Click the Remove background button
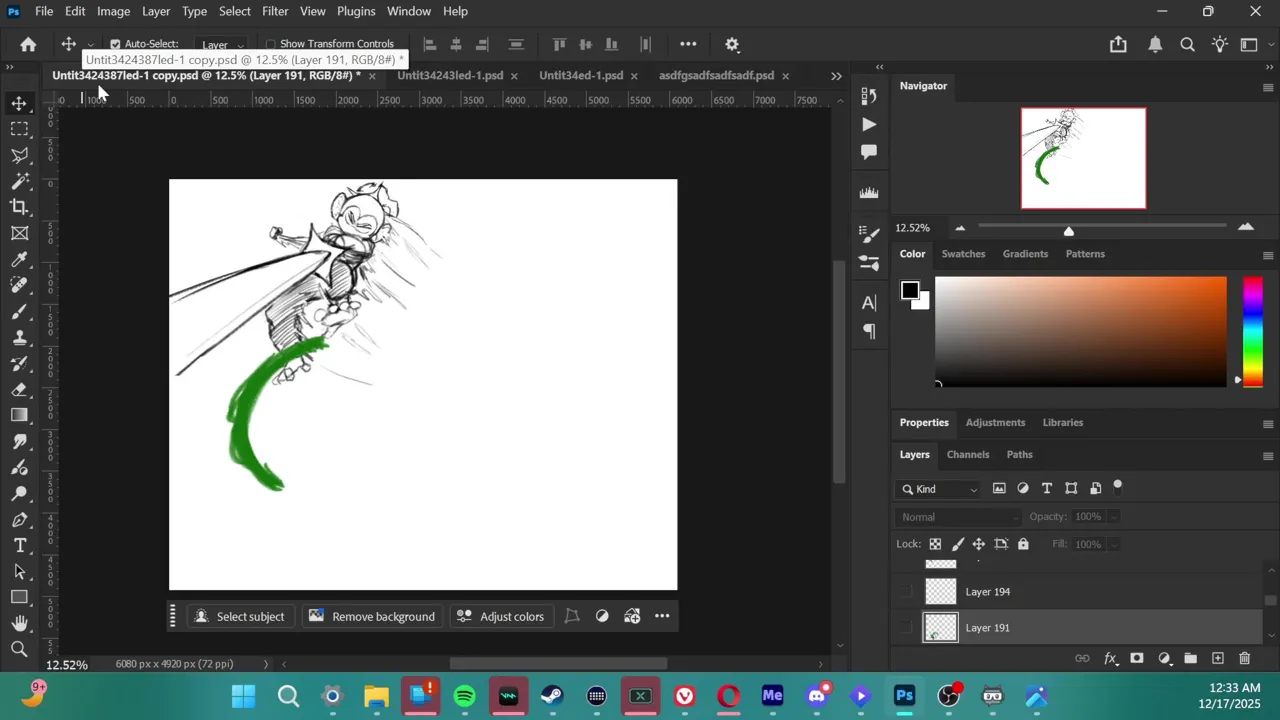This screenshot has height=720, width=1280. click(372, 616)
